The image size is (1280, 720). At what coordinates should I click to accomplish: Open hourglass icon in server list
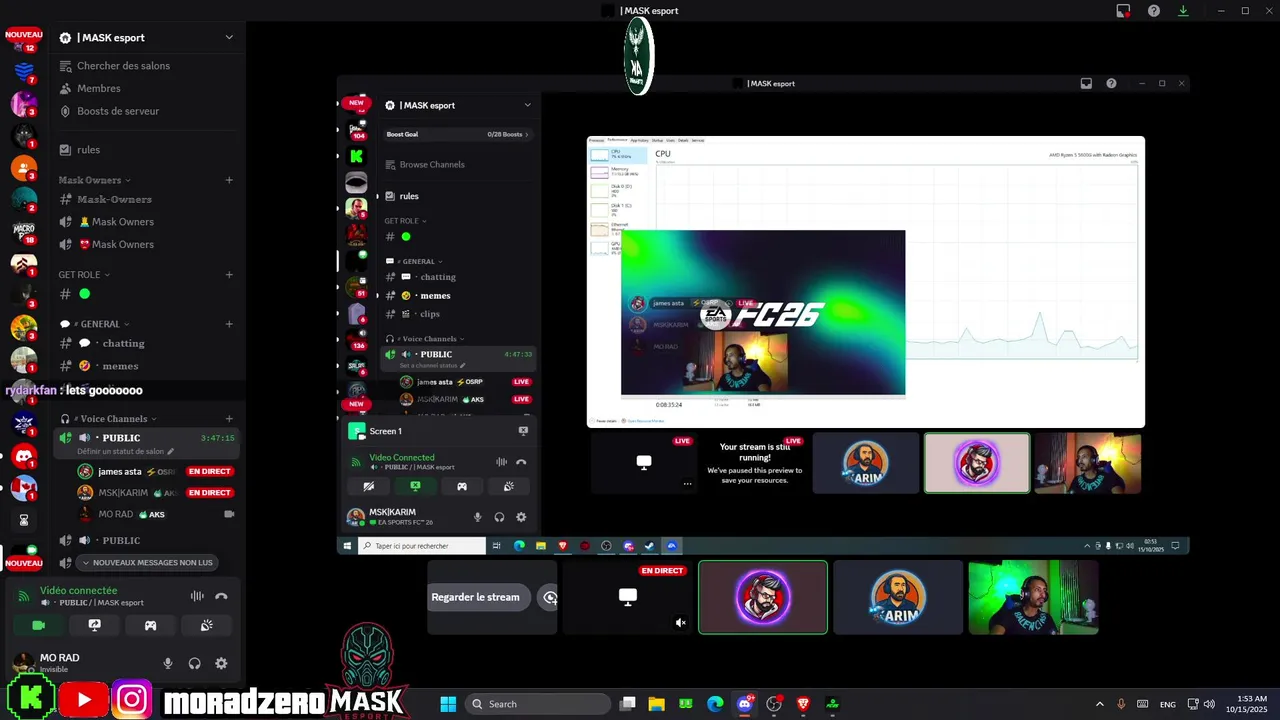tap(24, 520)
